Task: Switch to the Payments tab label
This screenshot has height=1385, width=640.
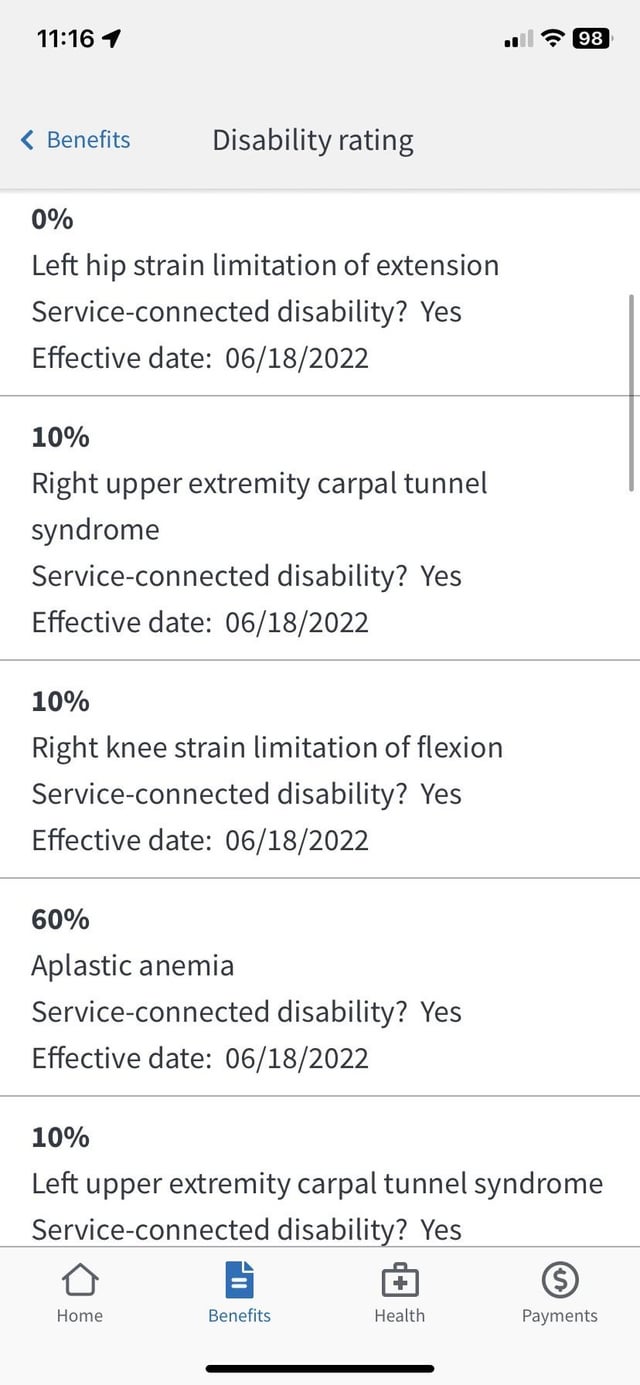Action: 559,1316
